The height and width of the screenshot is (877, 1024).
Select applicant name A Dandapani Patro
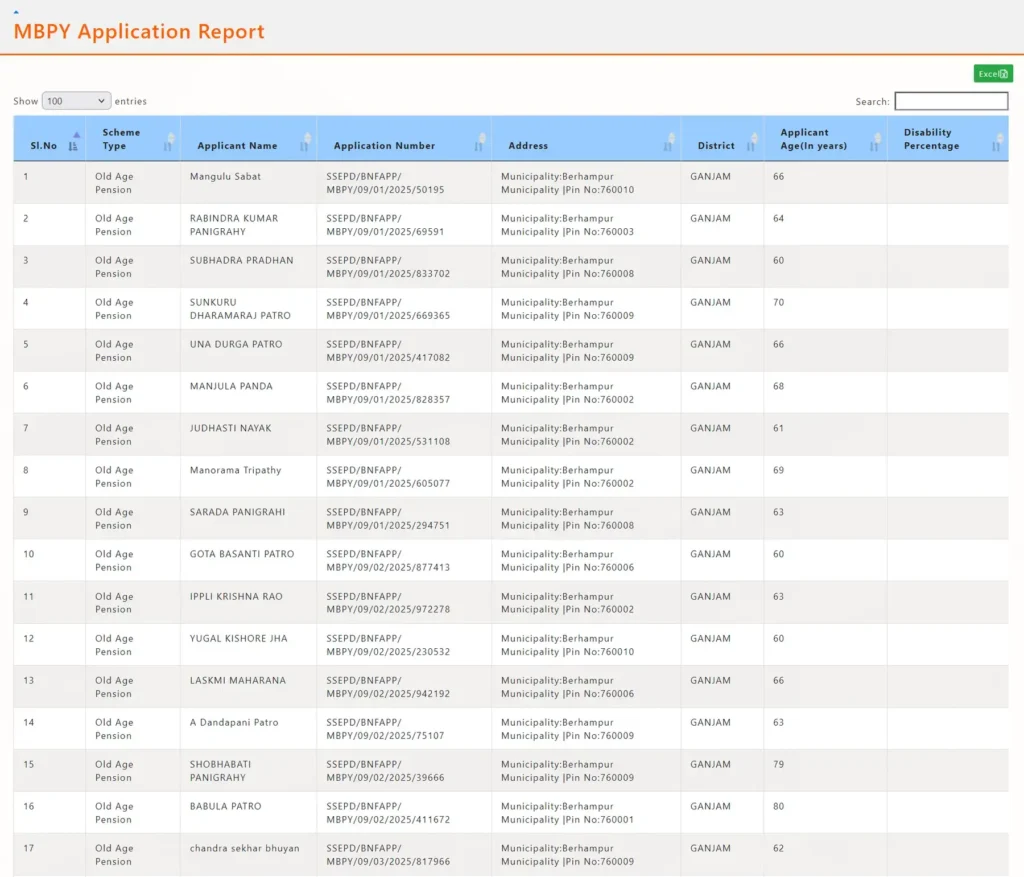(x=234, y=722)
